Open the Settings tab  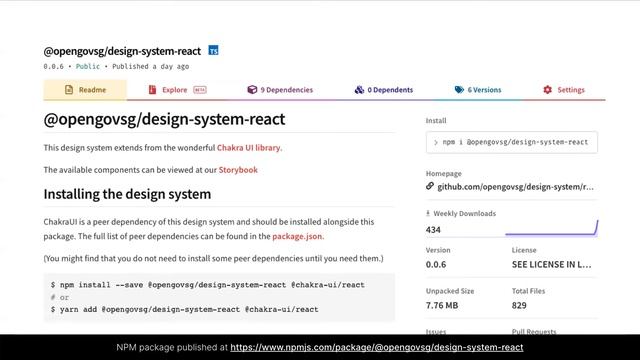tap(564, 90)
